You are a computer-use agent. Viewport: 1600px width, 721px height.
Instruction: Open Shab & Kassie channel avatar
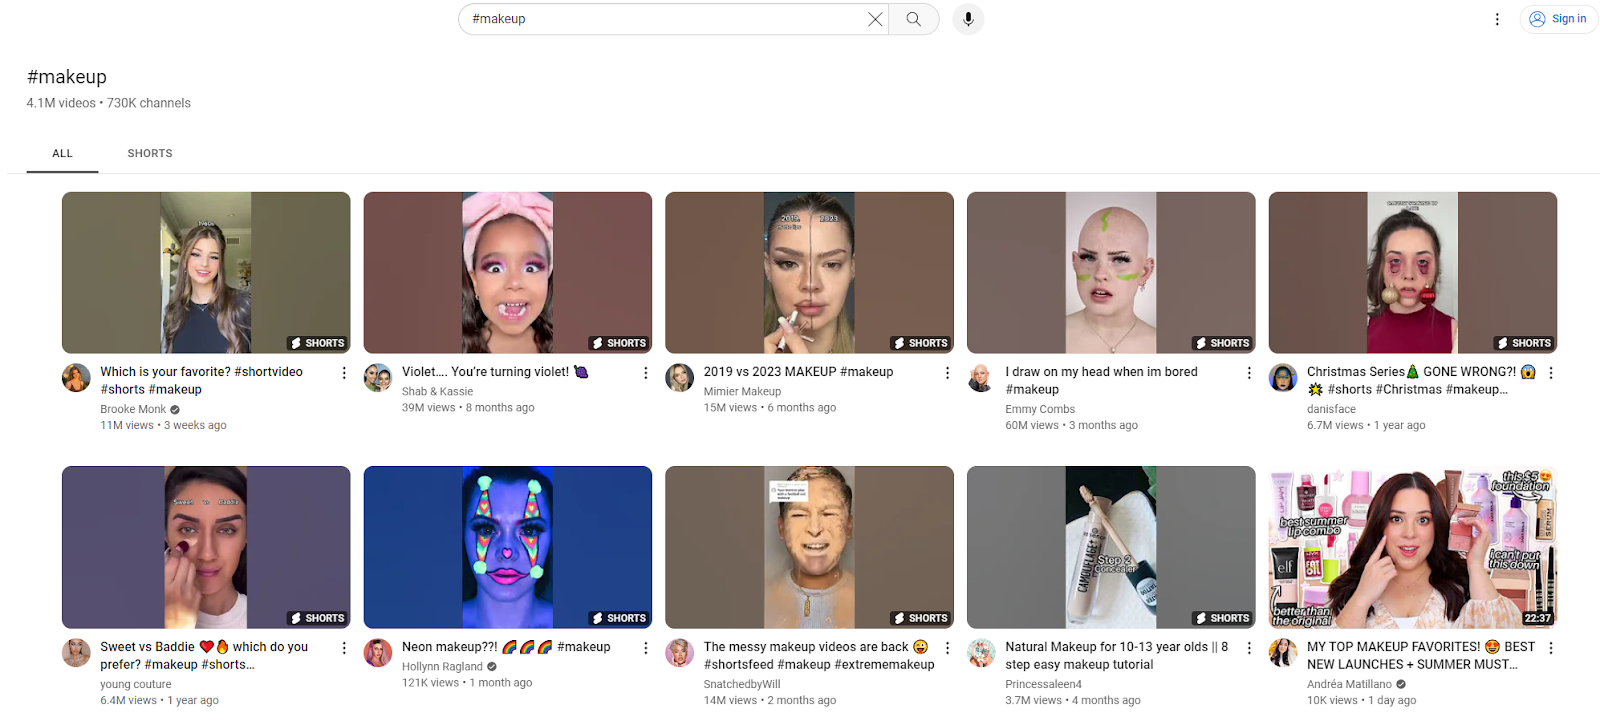click(x=378, y=378)
